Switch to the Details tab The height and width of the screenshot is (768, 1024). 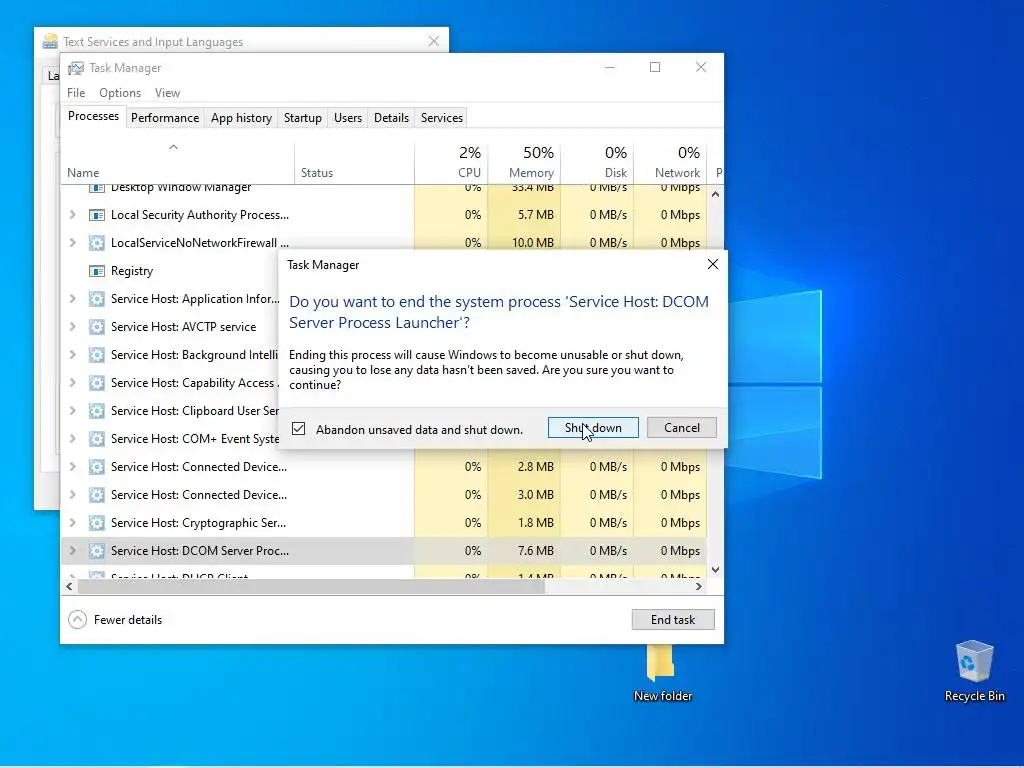coord(391,118)
